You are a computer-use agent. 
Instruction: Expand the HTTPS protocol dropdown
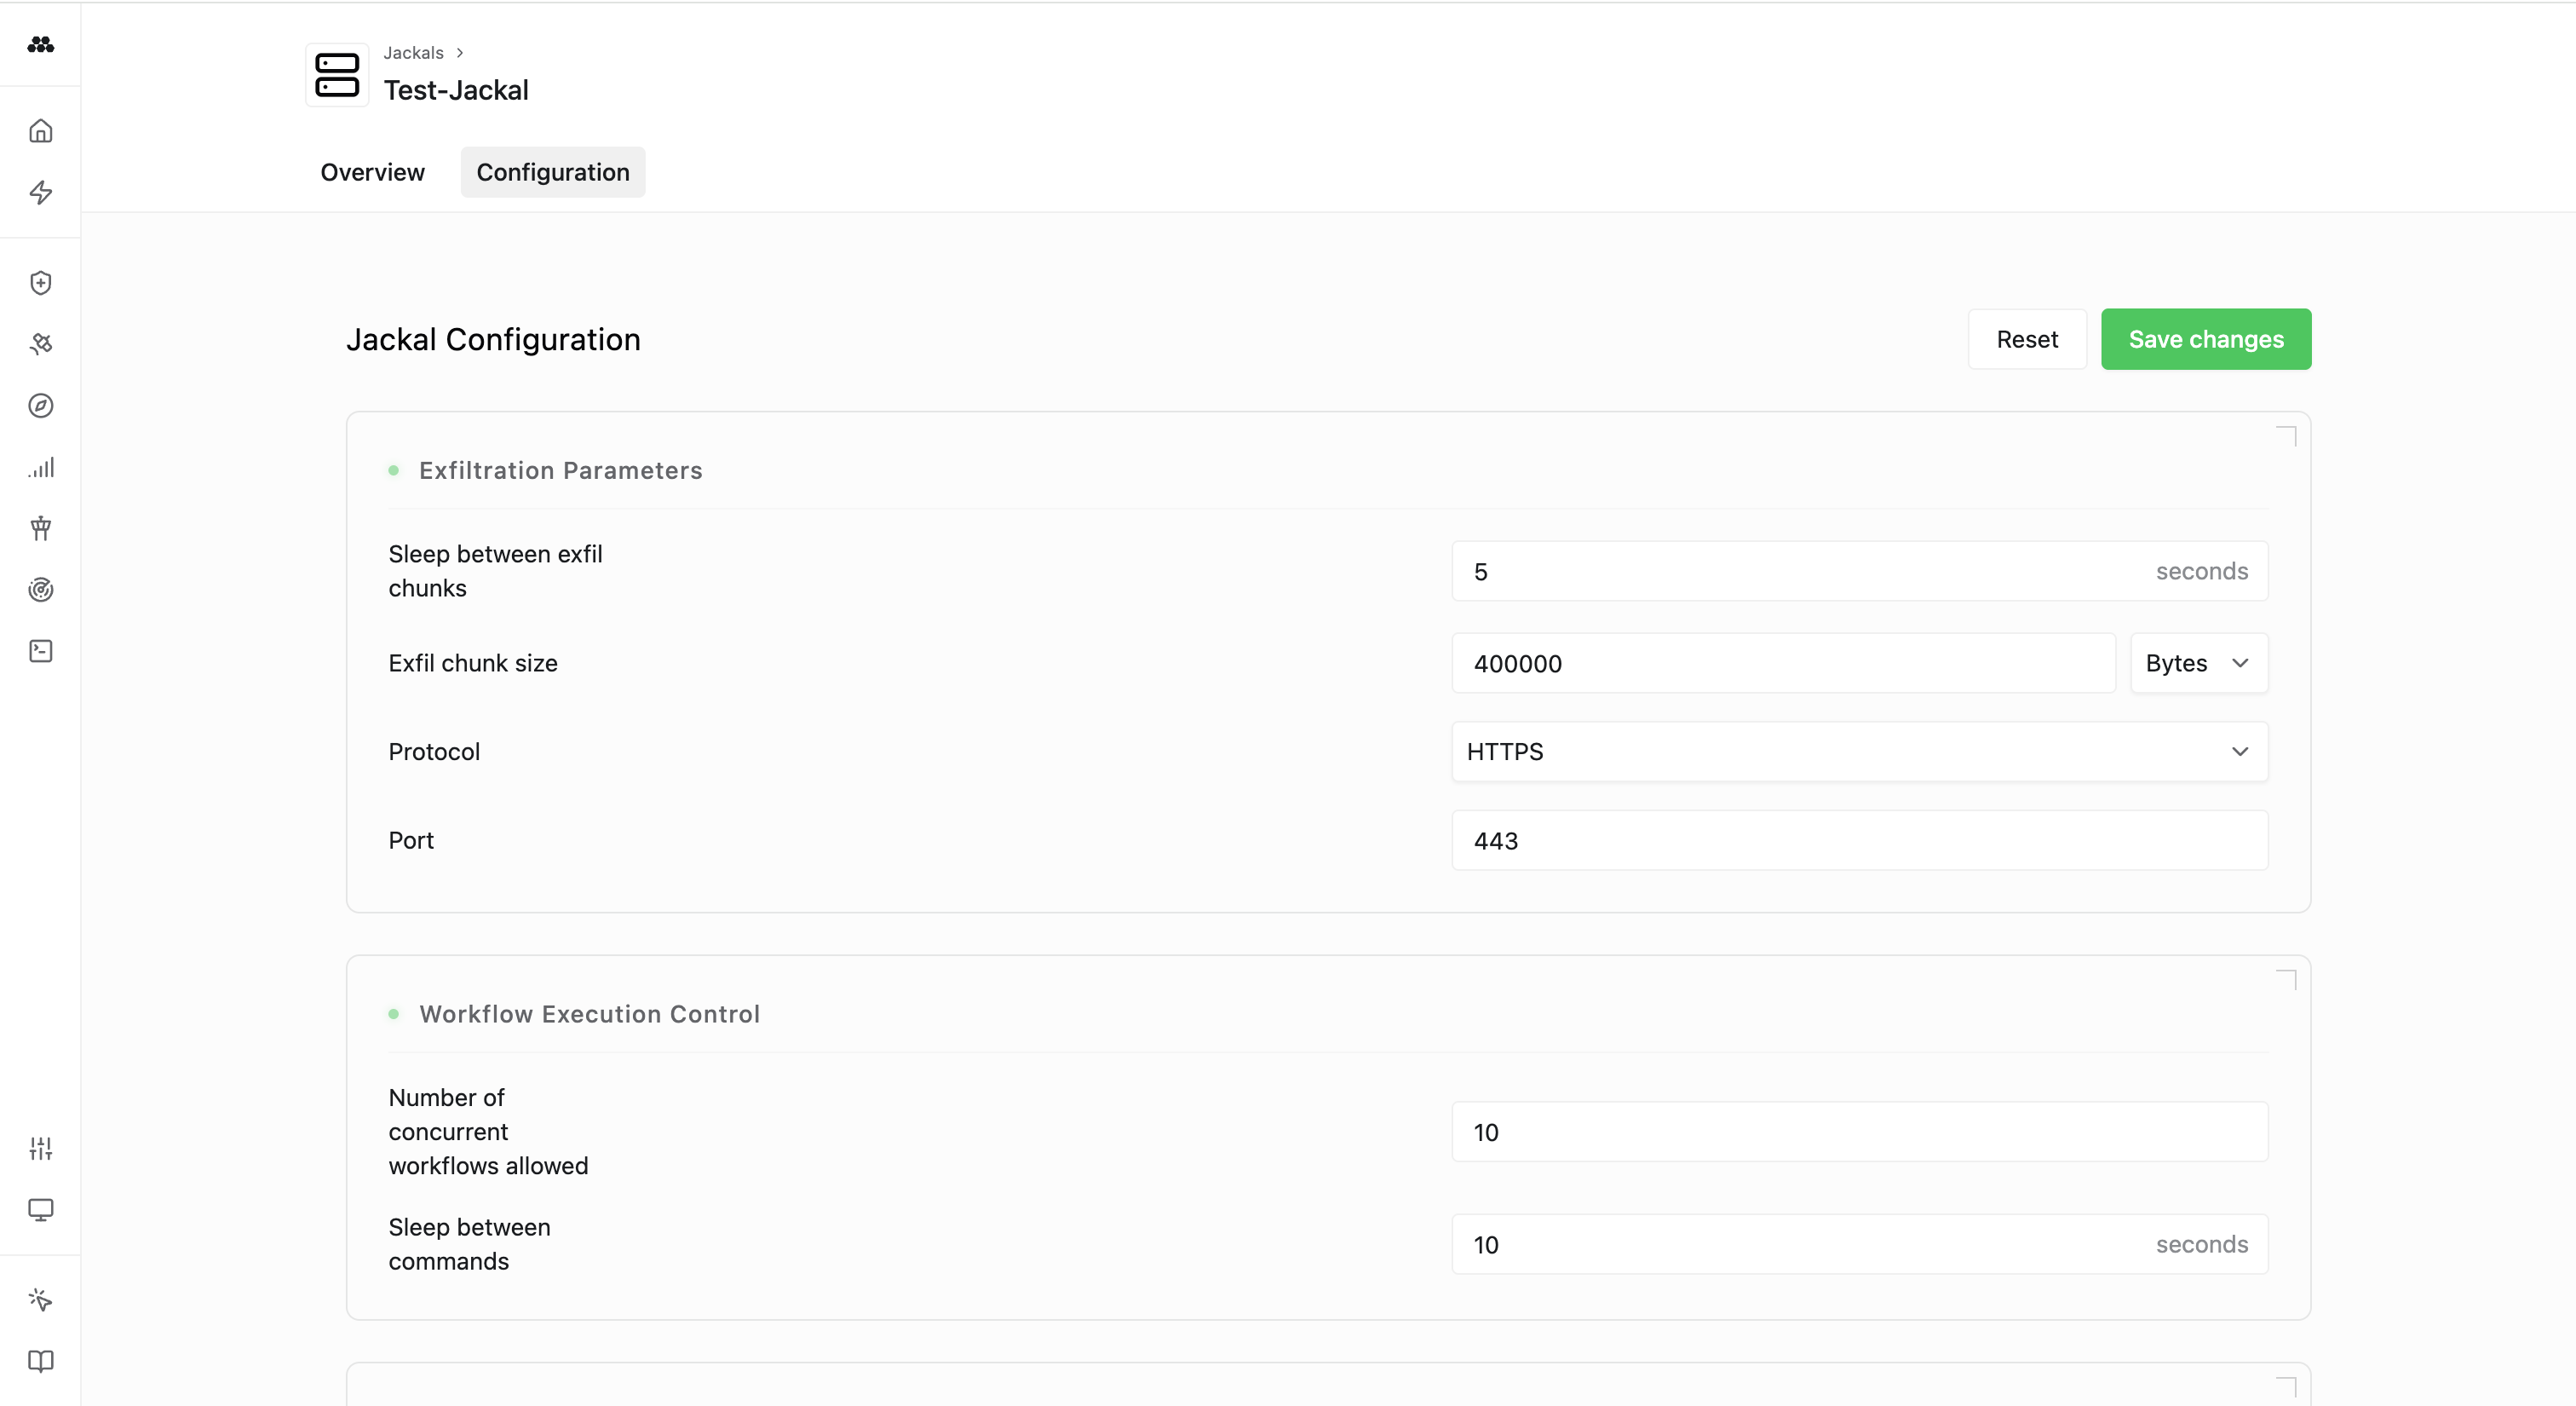click(x=1858, y=752)
